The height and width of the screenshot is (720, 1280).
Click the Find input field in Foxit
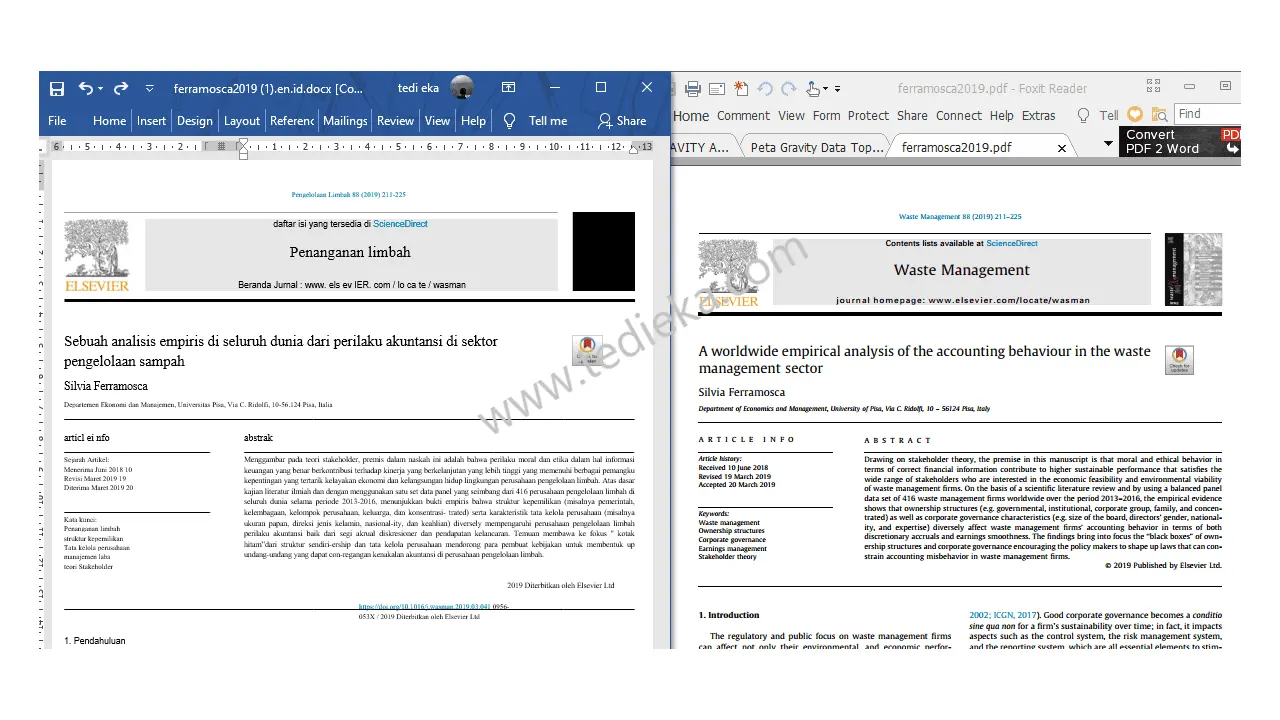(x=1207, y=114)
